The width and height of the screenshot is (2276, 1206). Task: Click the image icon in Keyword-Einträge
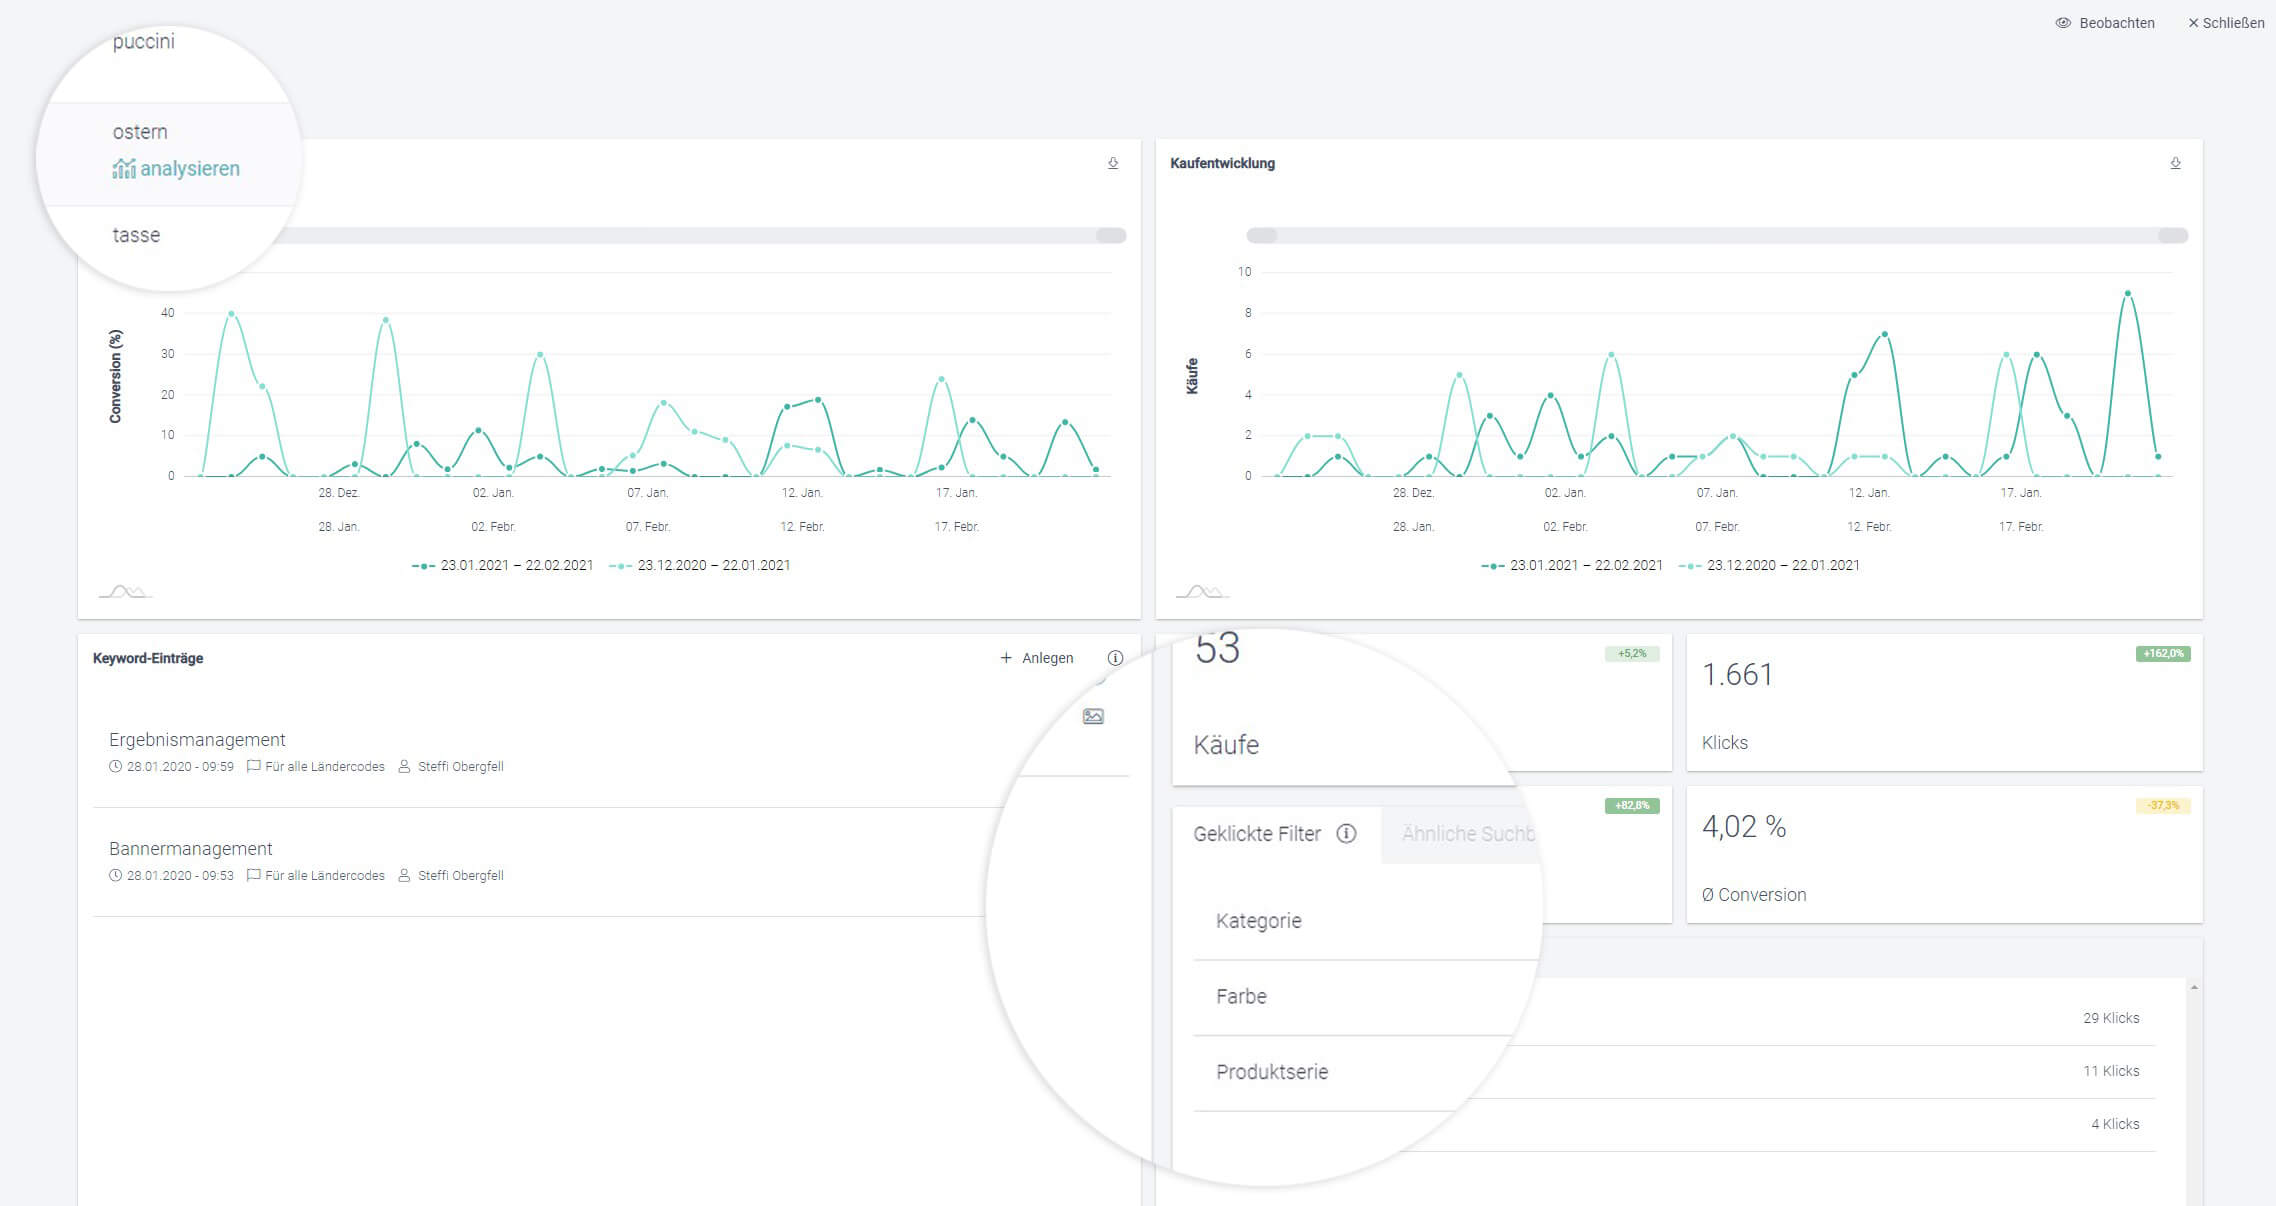point(1093,717)
